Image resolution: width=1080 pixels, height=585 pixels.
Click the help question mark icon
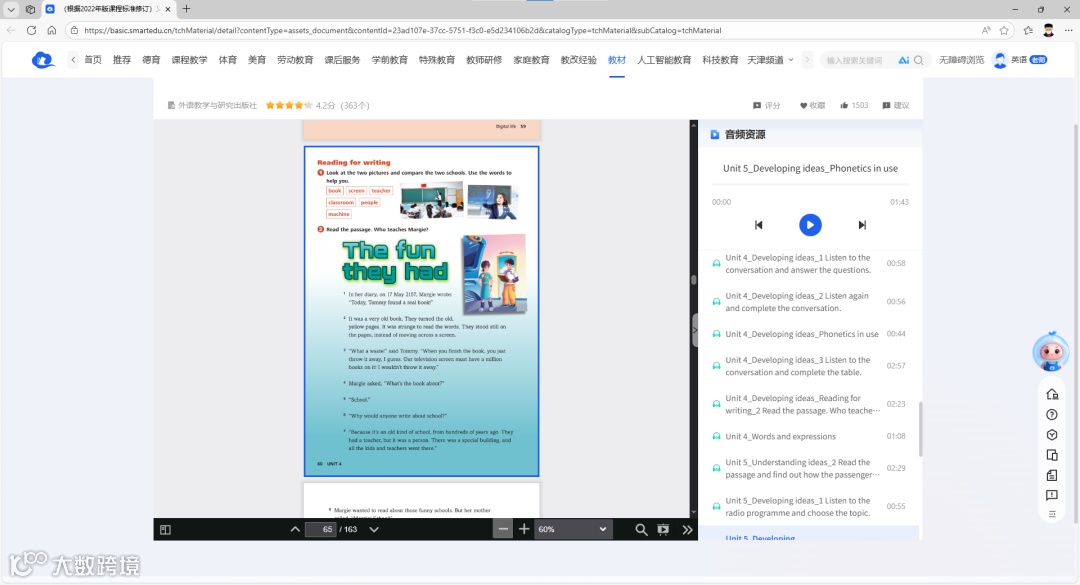pyautogui.click(x=1052, y=415)
